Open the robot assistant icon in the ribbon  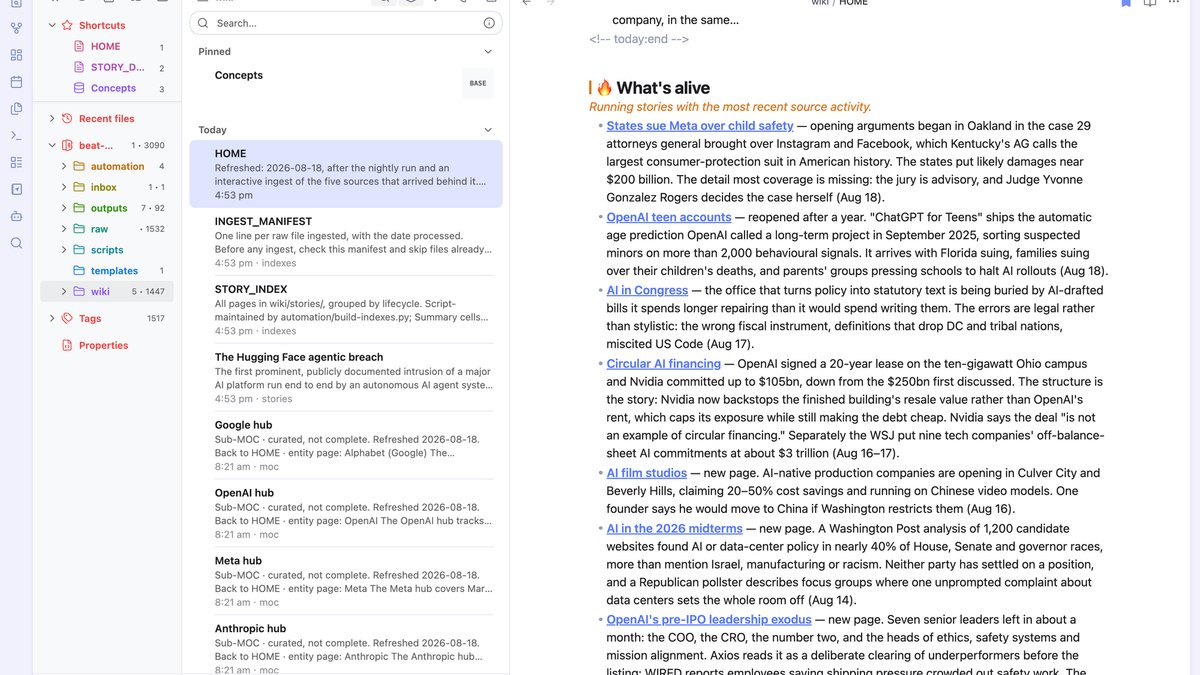[x=16, y=216]
